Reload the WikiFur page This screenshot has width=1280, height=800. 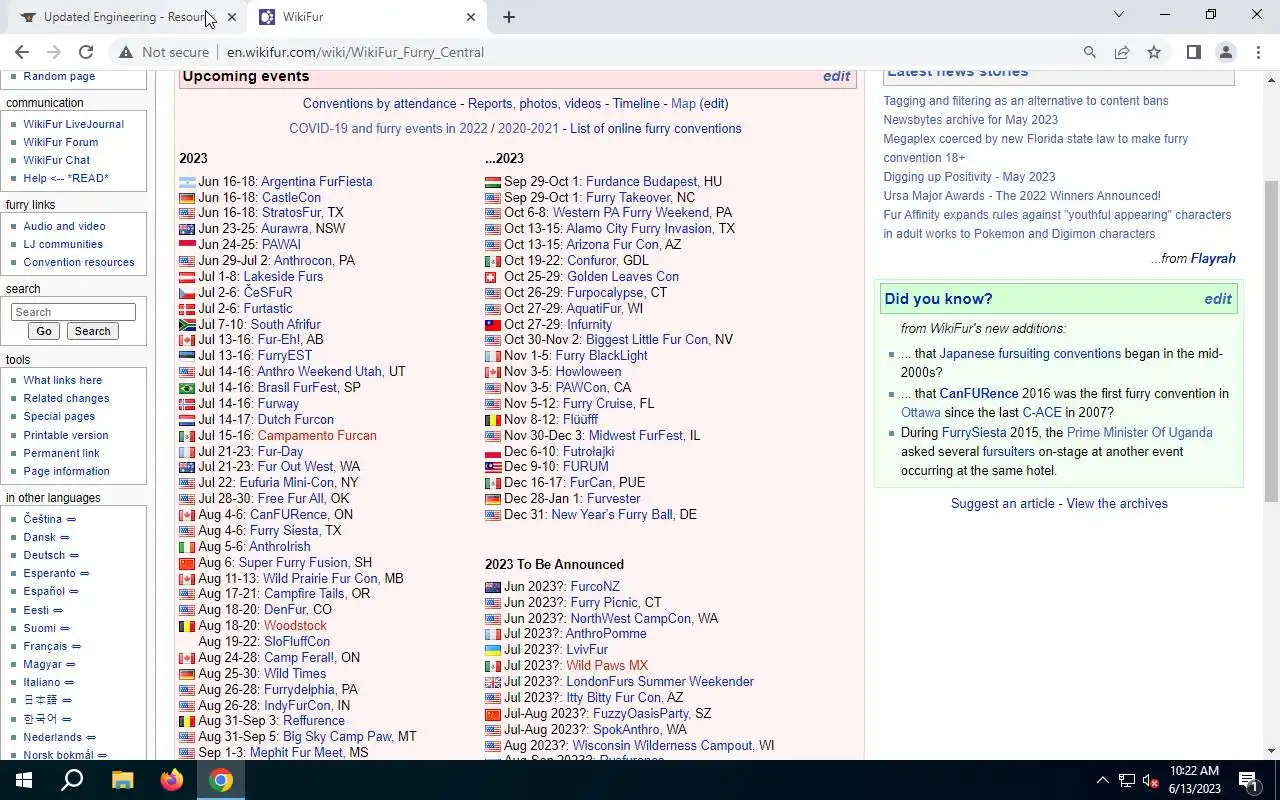(86, 52)
